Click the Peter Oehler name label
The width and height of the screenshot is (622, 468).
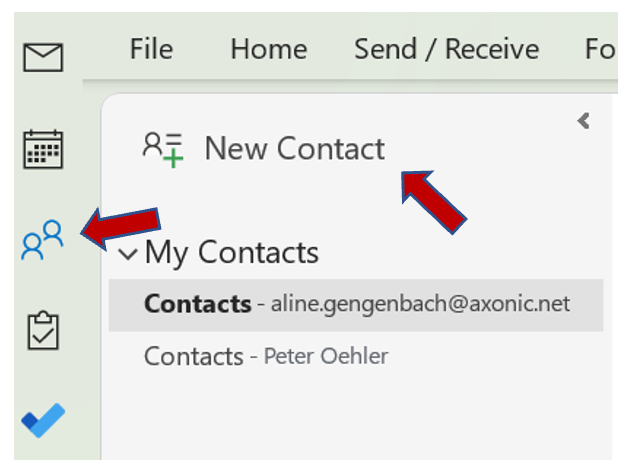tap(325, 357)
